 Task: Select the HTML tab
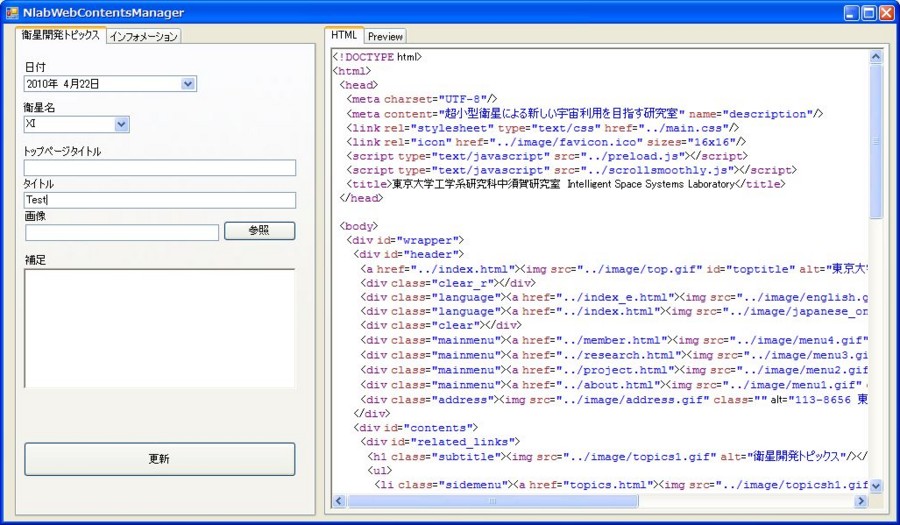click(344, 35)
